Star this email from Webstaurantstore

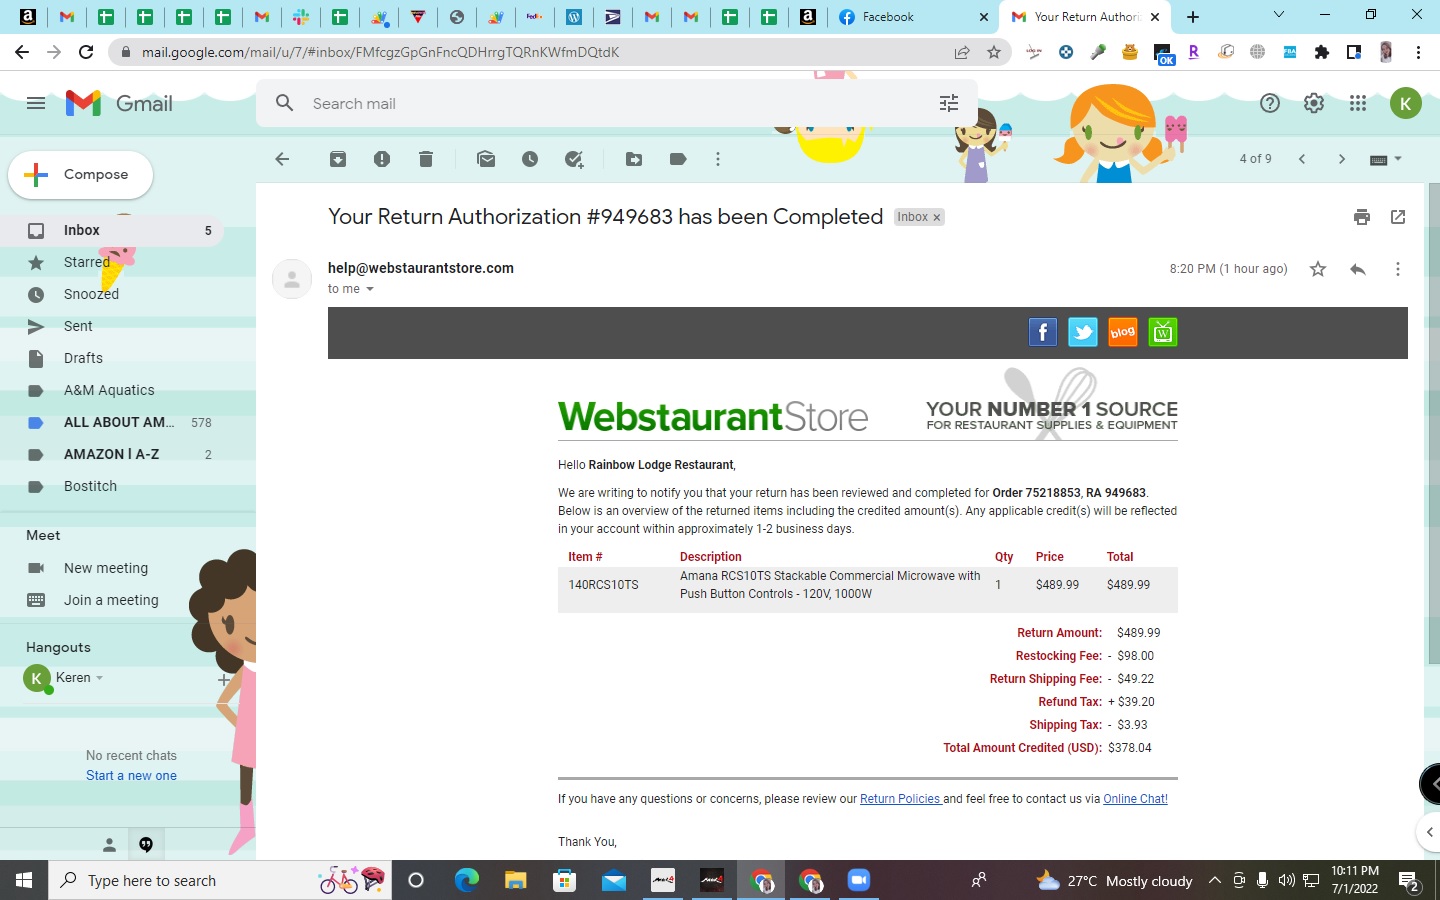[1318, 269]
